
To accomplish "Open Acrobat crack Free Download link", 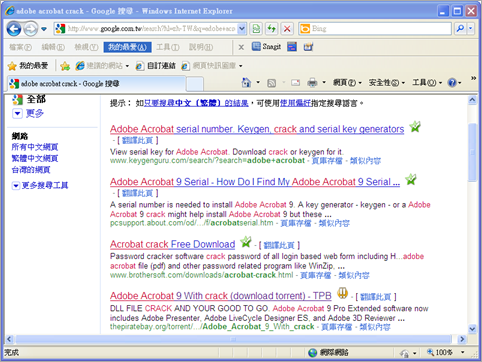I will 173,244.
